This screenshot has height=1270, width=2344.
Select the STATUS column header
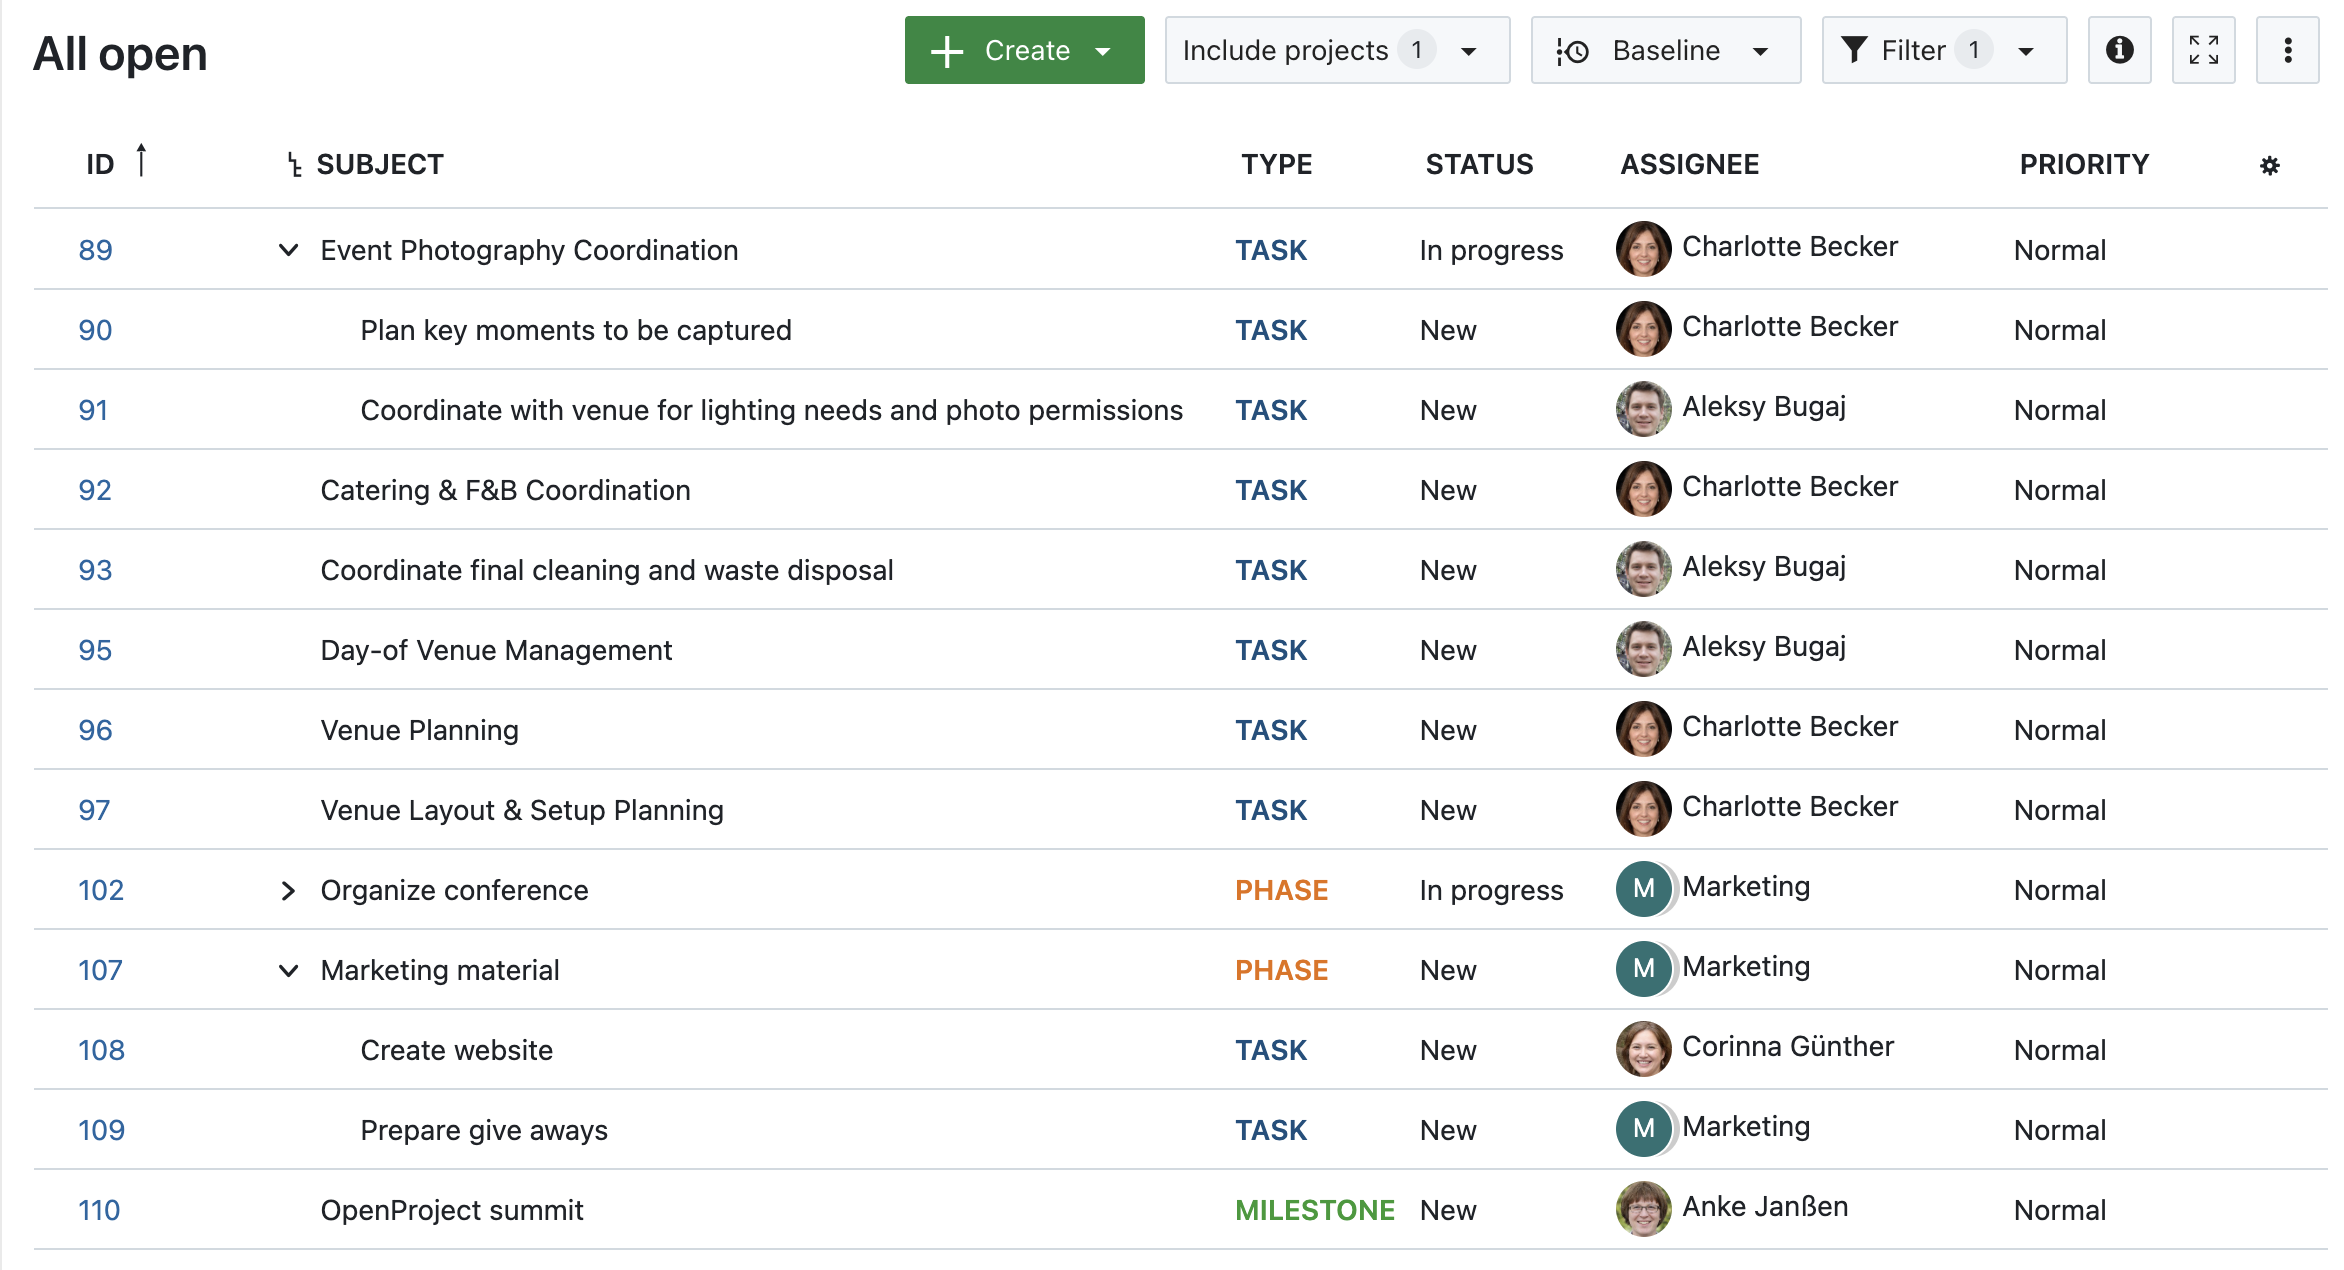(x=1480, y=164)
